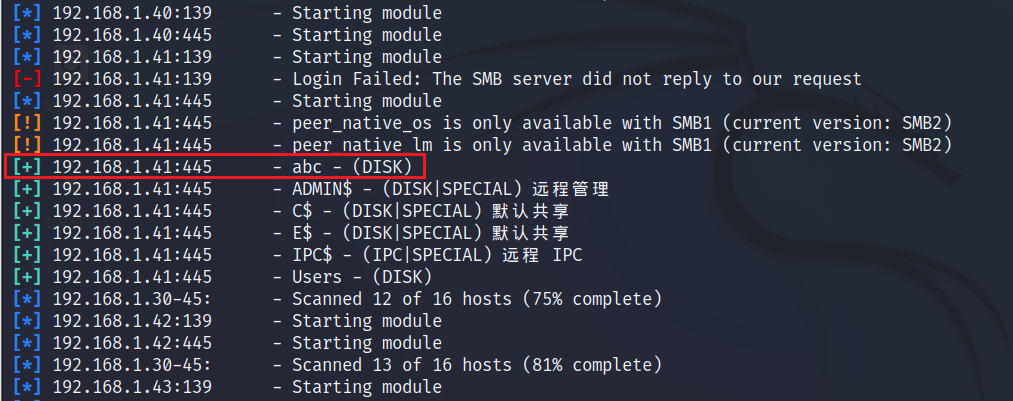Click the green [+] marker on the abc share line

[x=27, y=167]
